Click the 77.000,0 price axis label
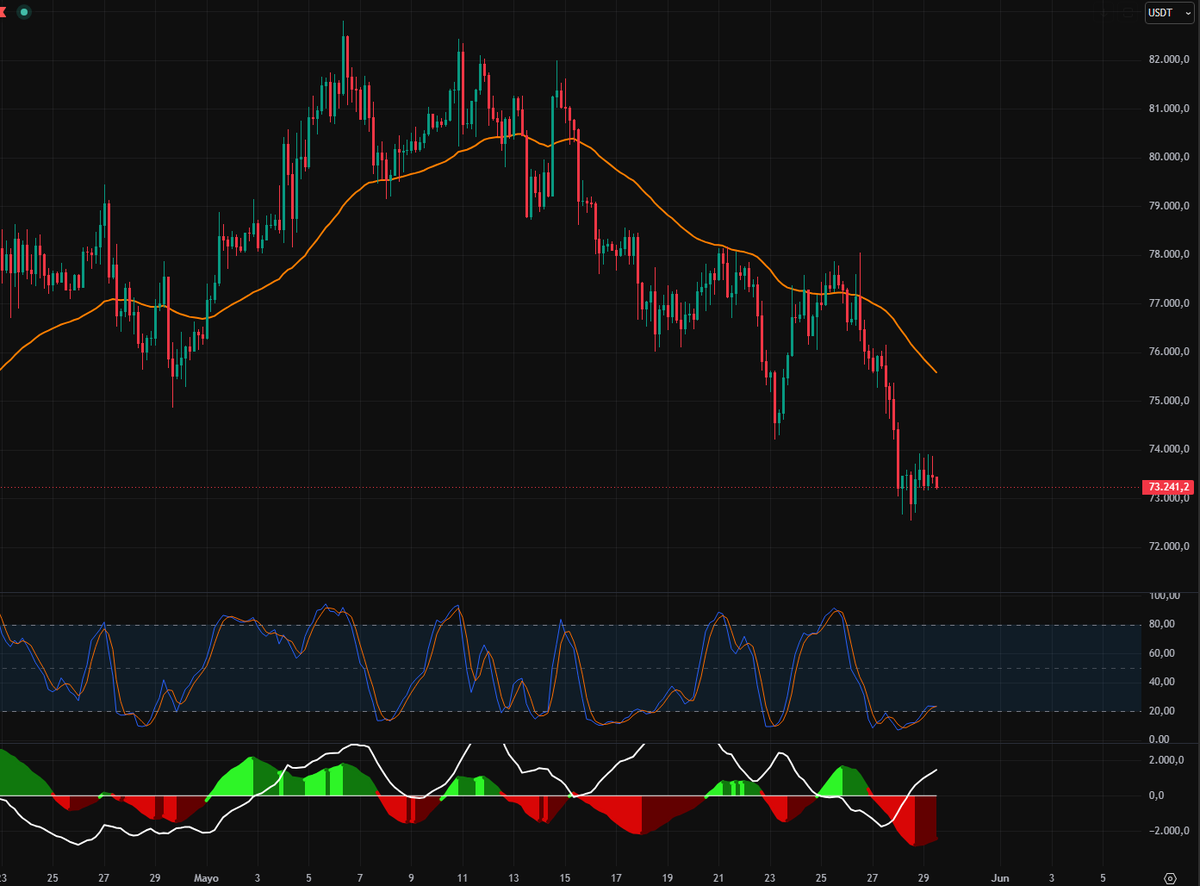This screenshot has height=886, width=1200. click(1168, 303)
